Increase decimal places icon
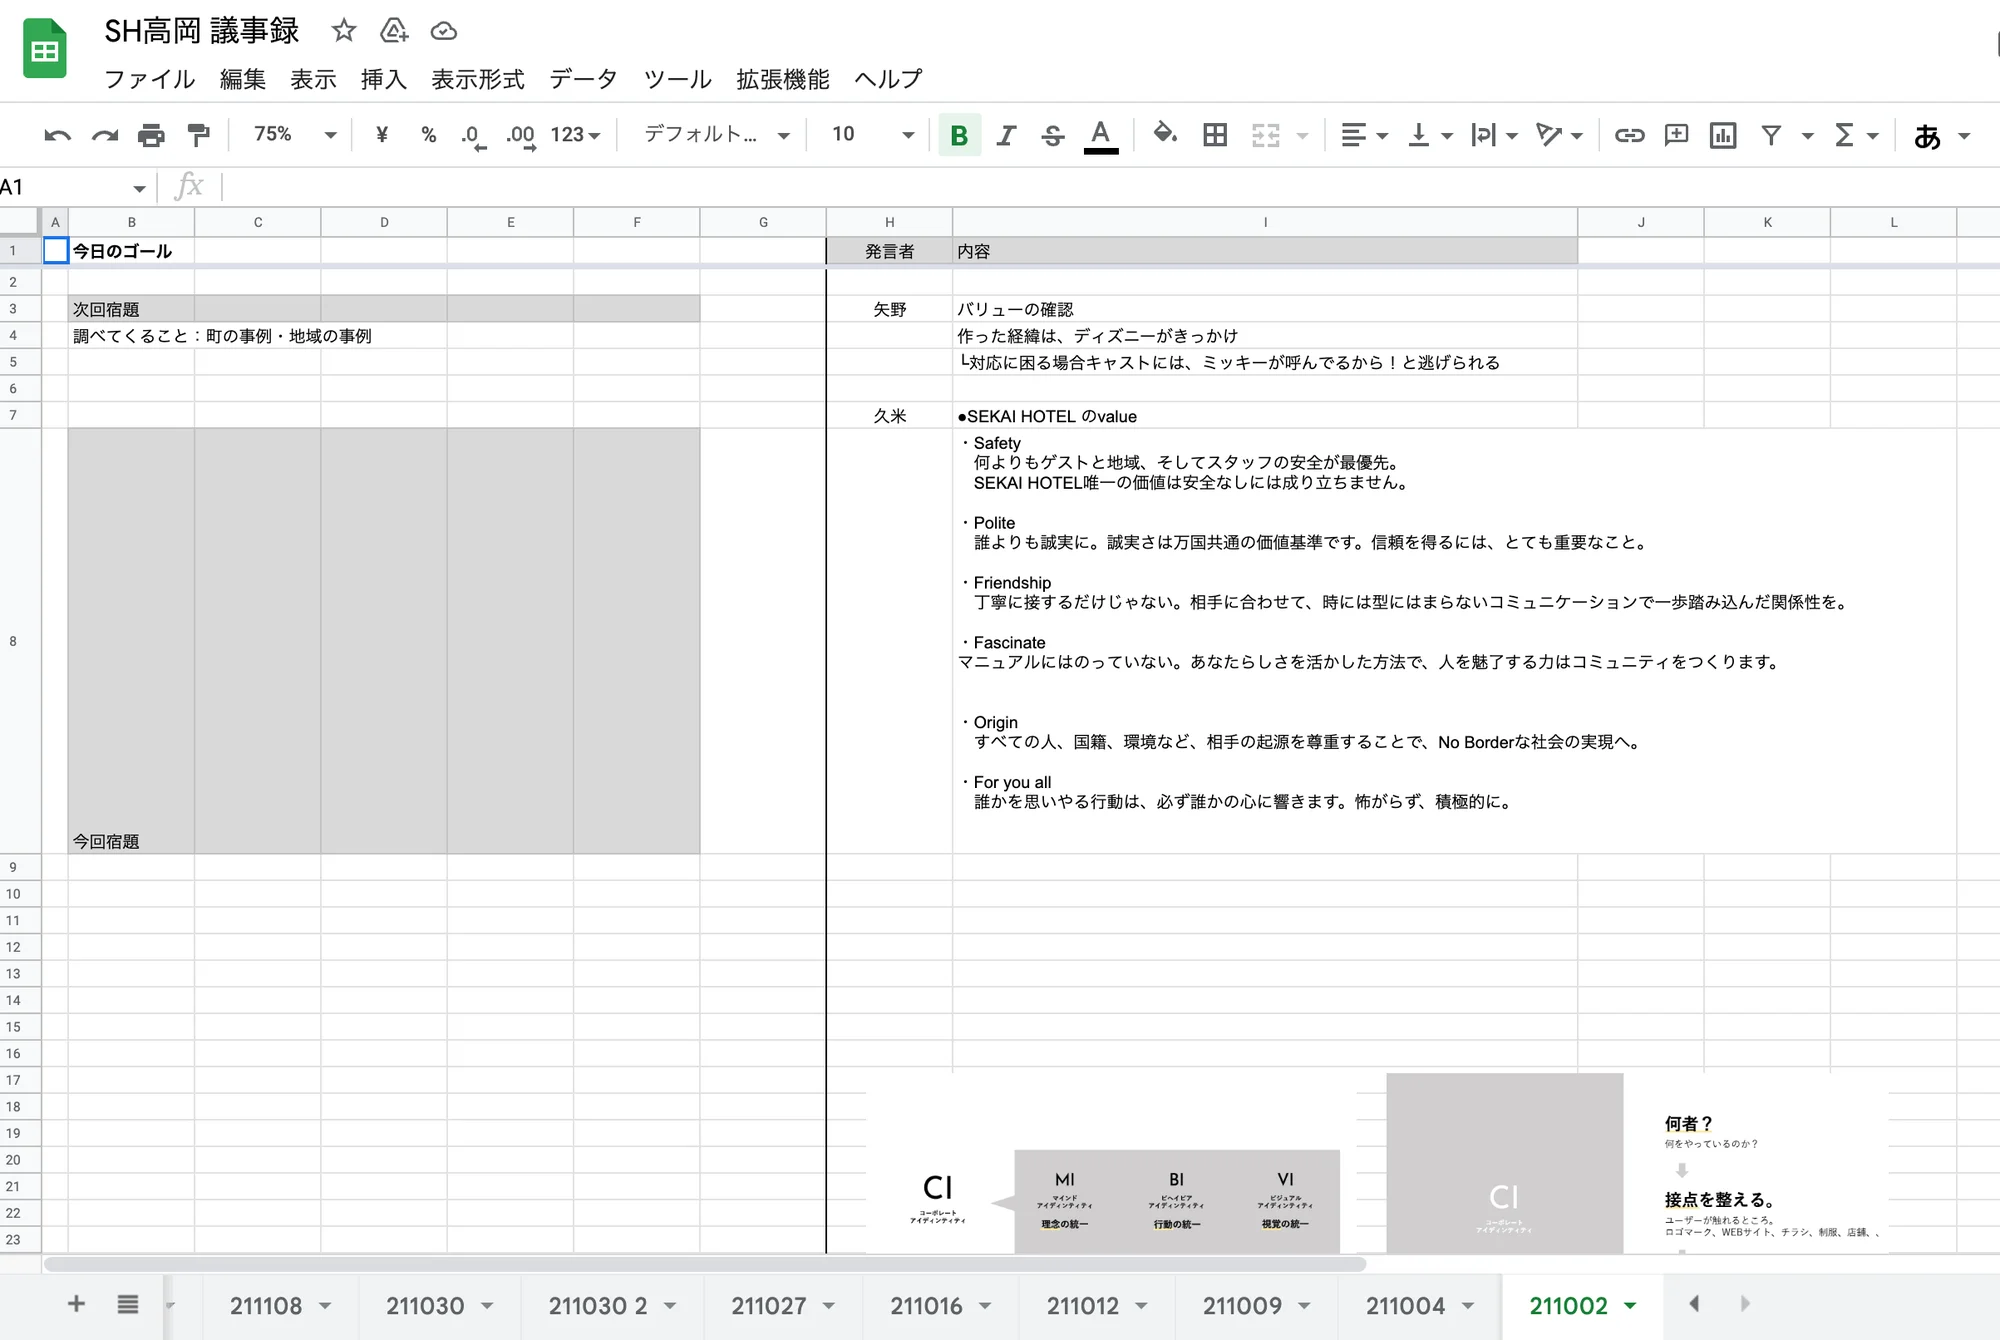 (x=521, y=136)
